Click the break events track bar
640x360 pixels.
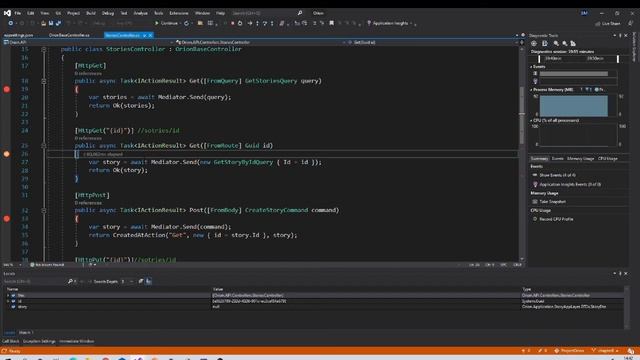click(x=573, y=73)
